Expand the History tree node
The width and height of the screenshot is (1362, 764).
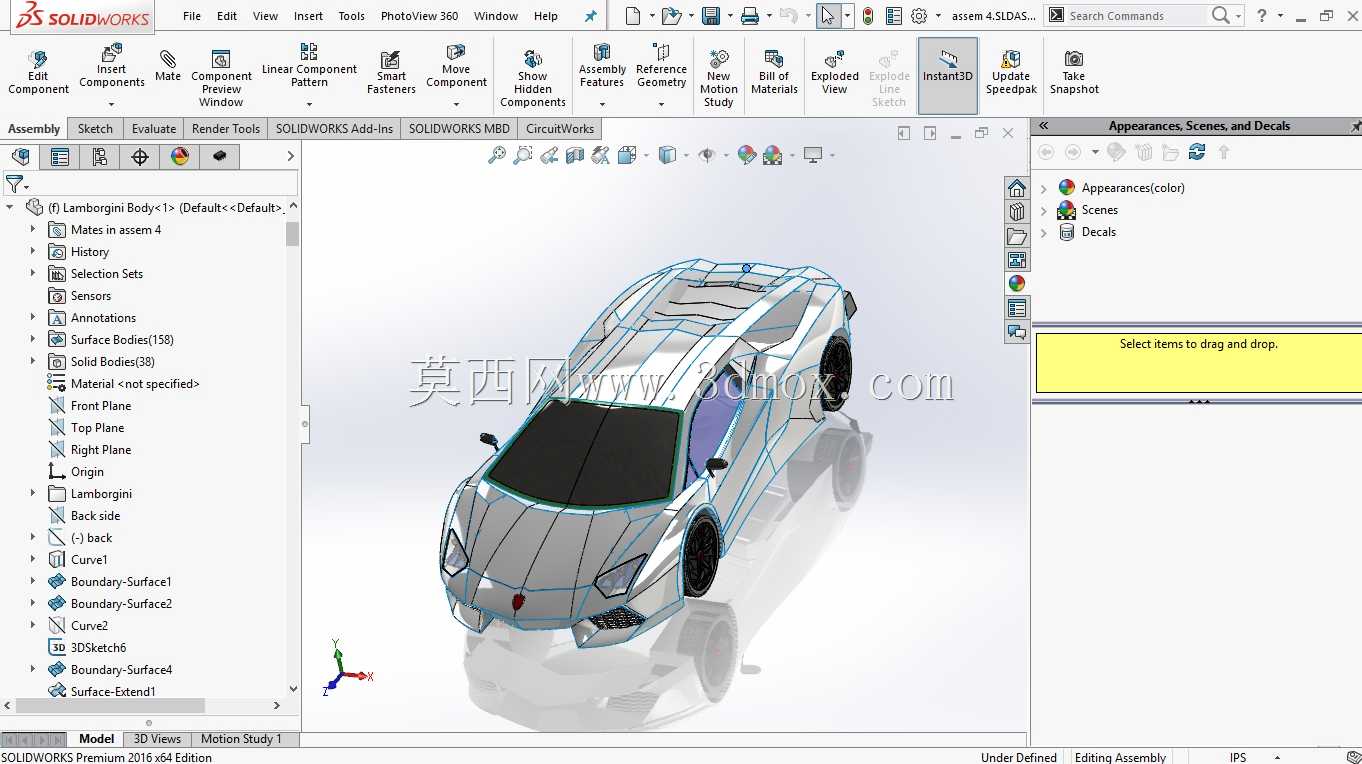click(x=33, y=251)
